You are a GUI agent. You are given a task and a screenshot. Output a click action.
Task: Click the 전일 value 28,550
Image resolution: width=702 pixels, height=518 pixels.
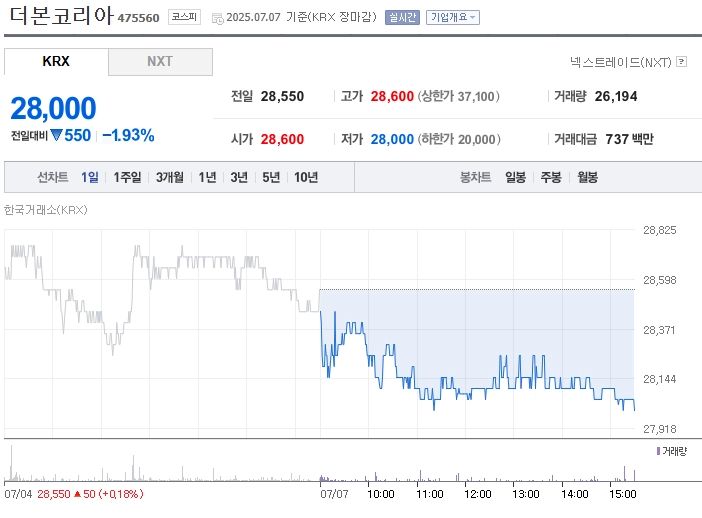tap(282, 96)
